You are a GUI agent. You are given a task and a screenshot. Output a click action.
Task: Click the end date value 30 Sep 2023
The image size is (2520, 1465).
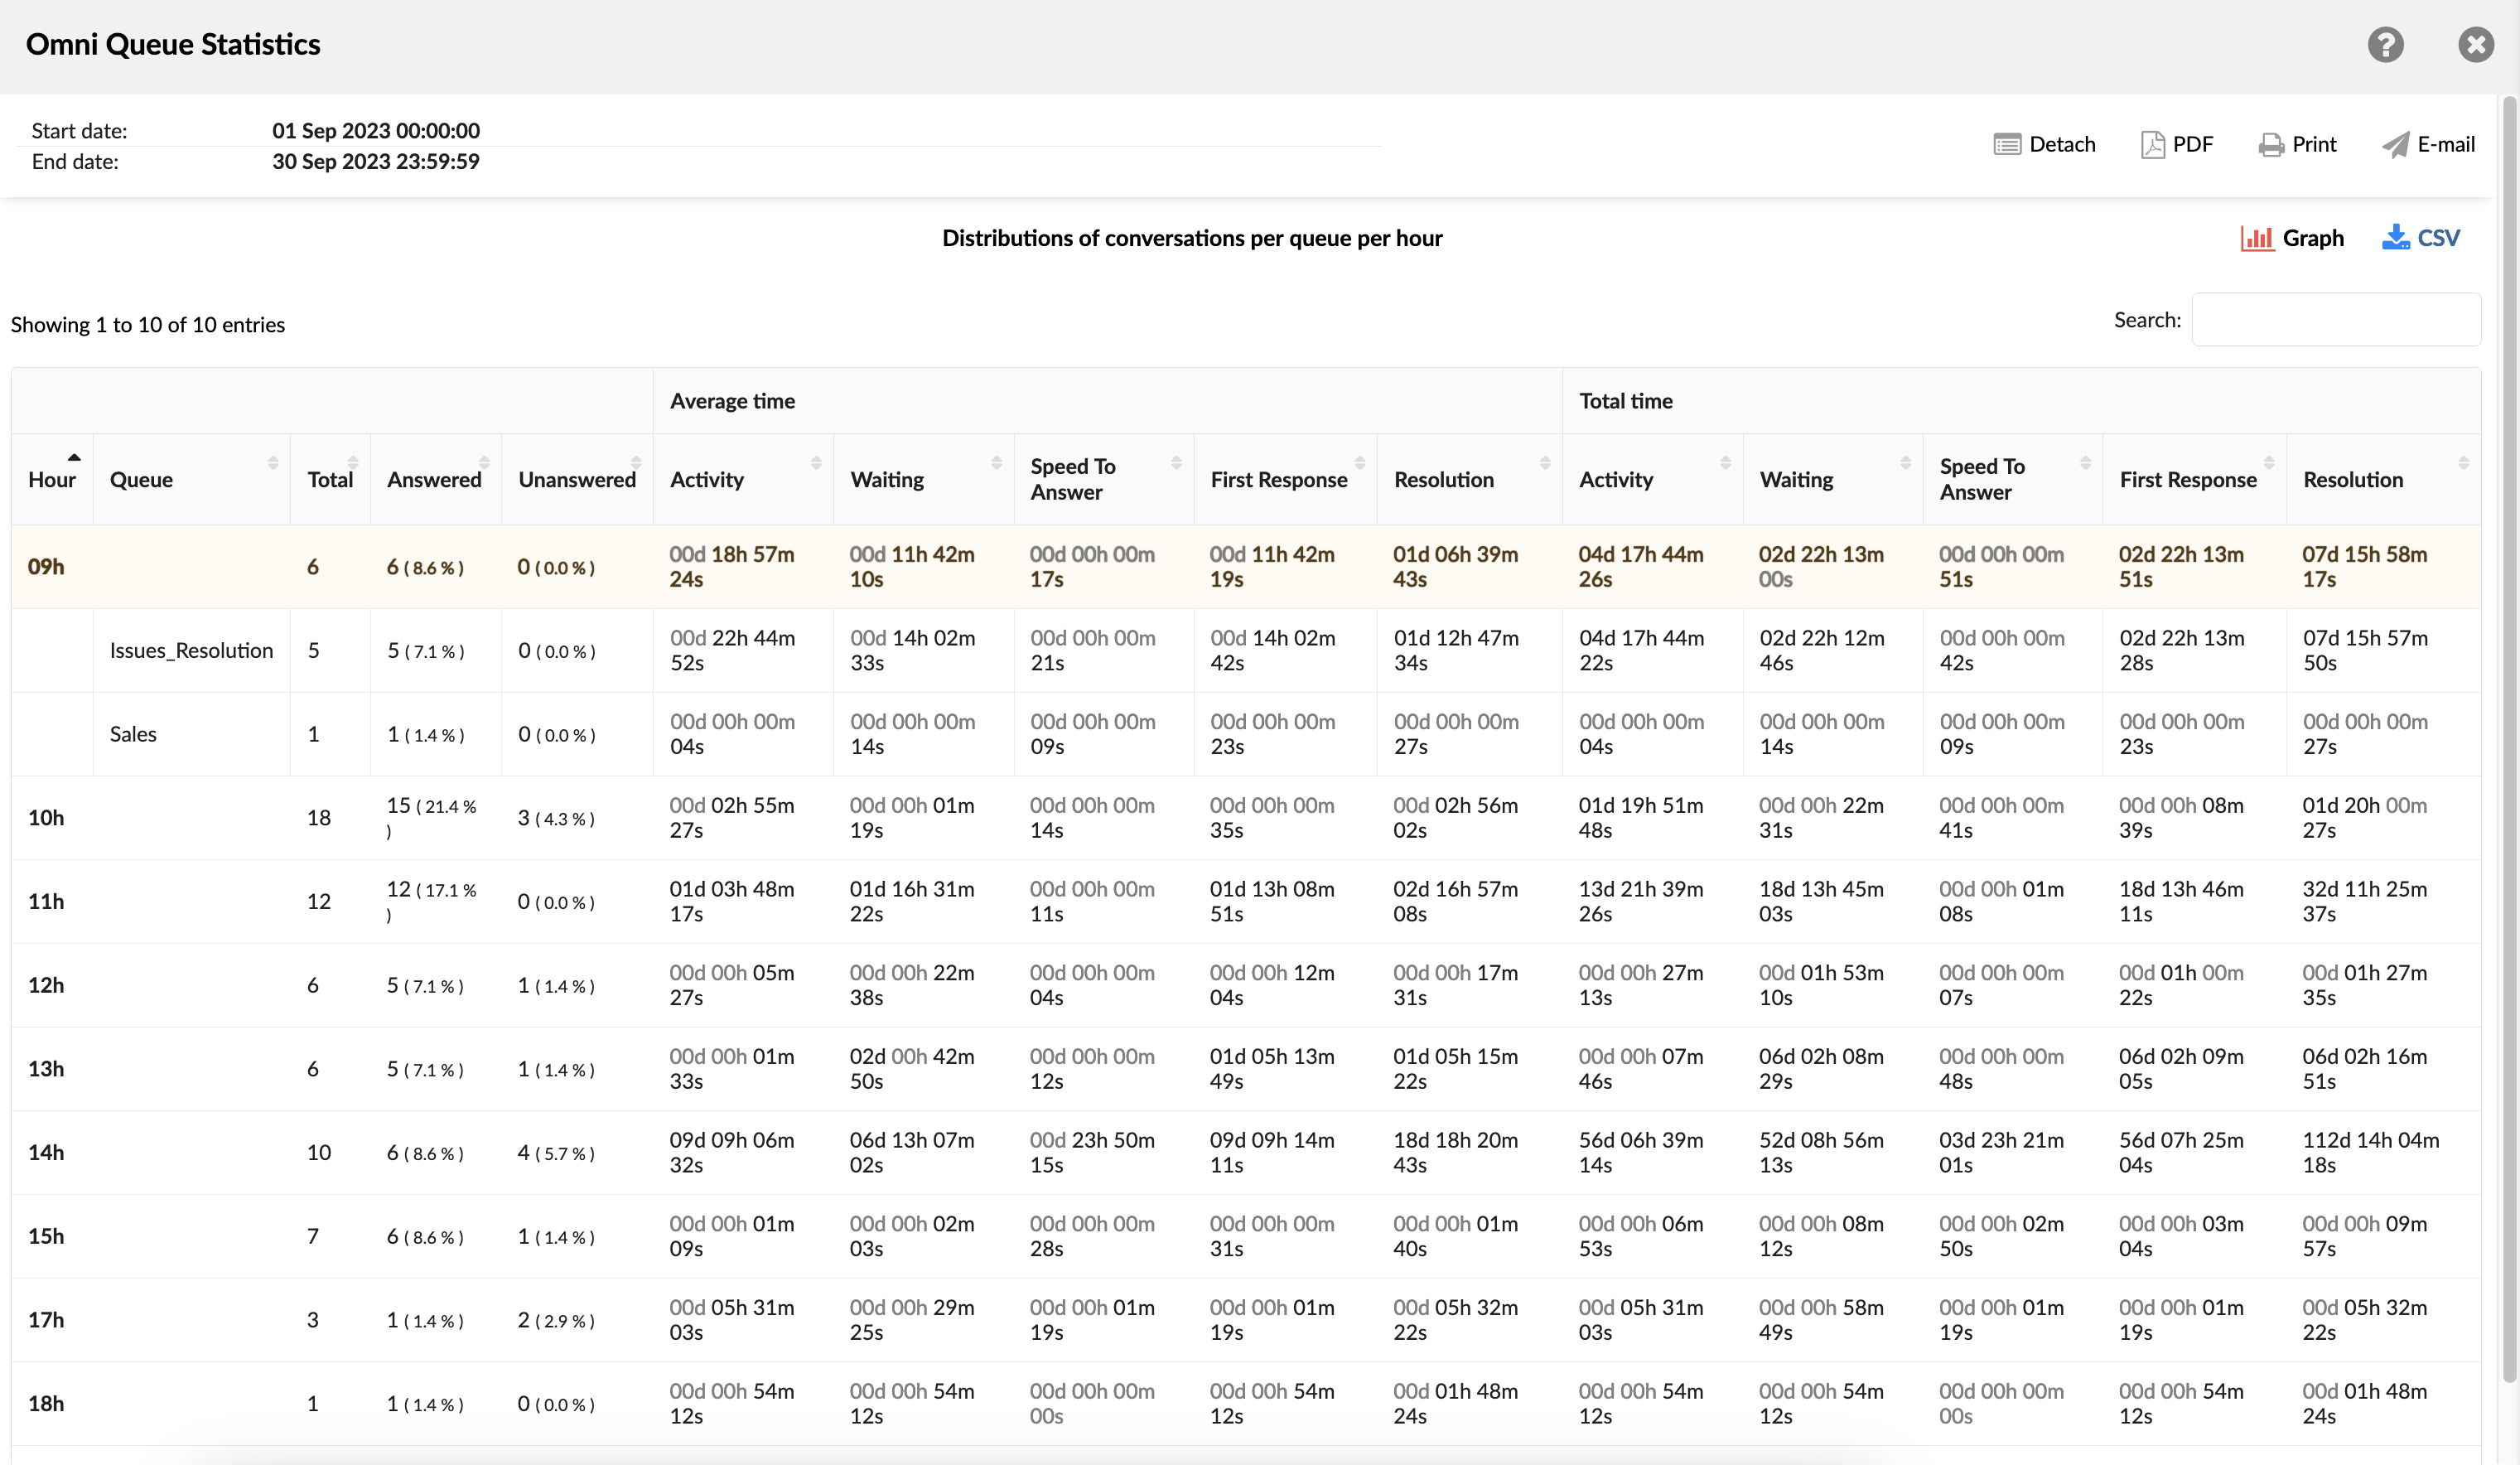click(x=375, y=162)
